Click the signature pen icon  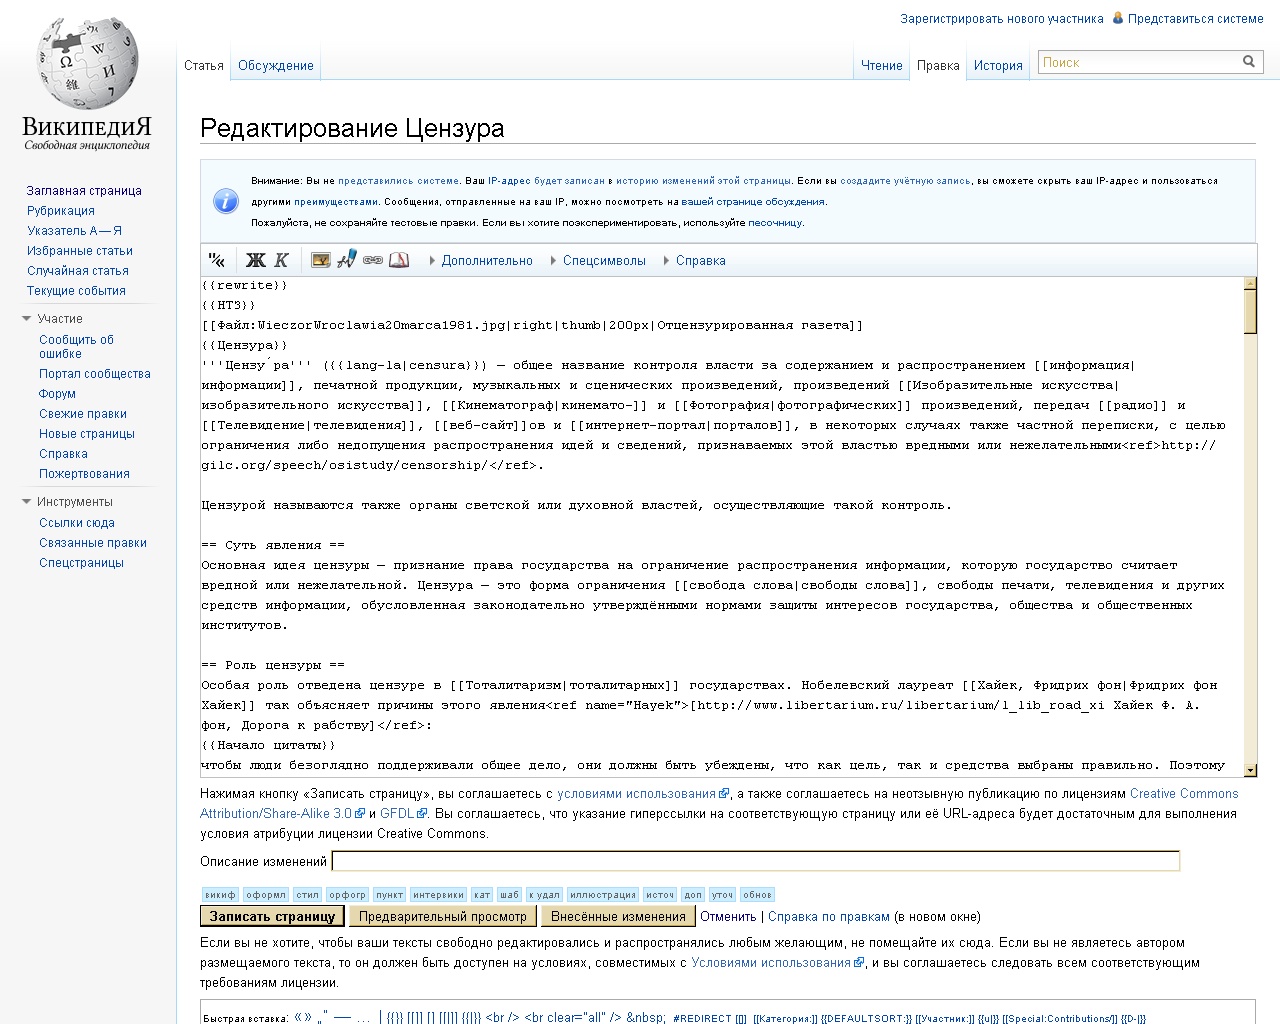click(x=347, y=259)
